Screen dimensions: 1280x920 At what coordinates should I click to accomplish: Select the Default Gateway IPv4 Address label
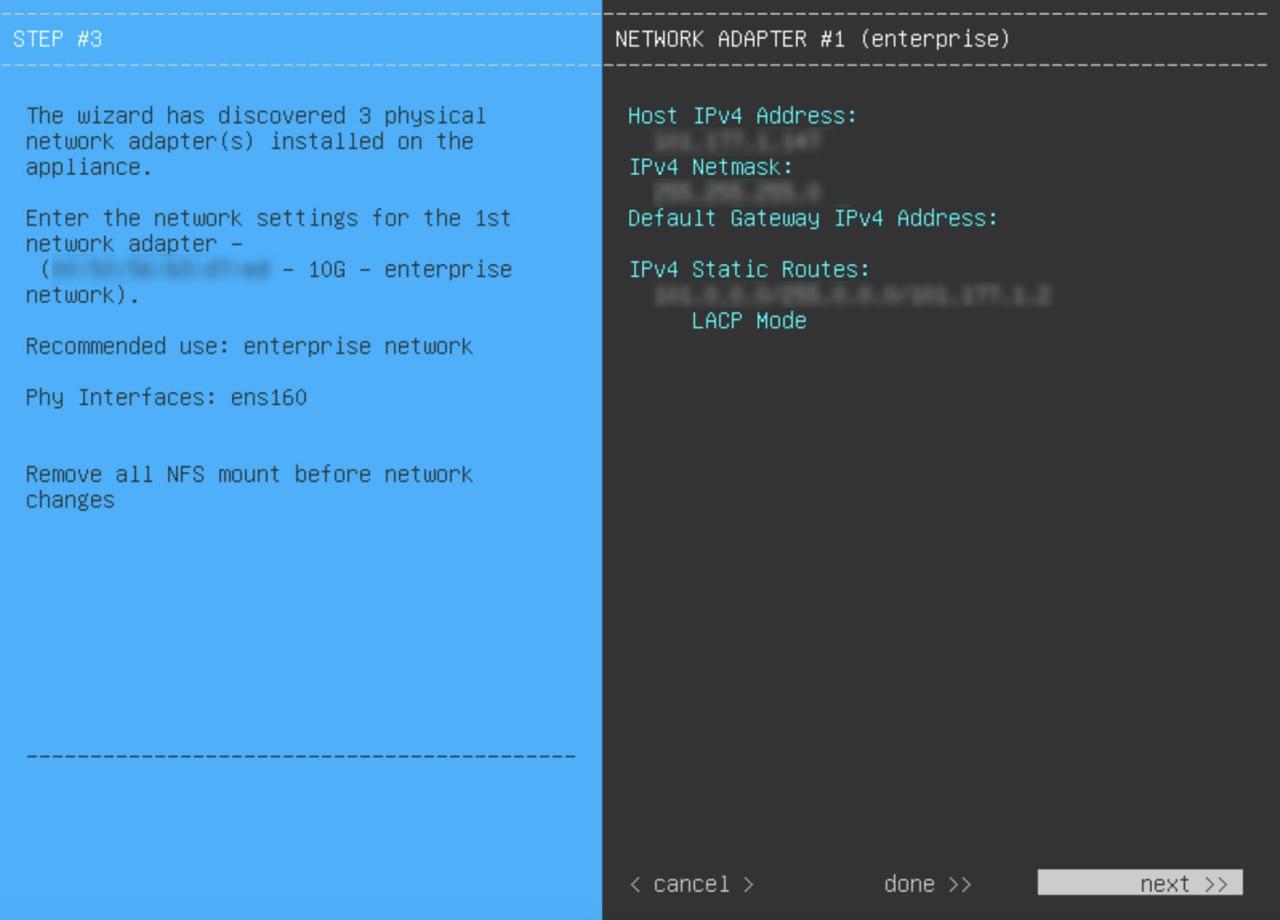[812, 218]
